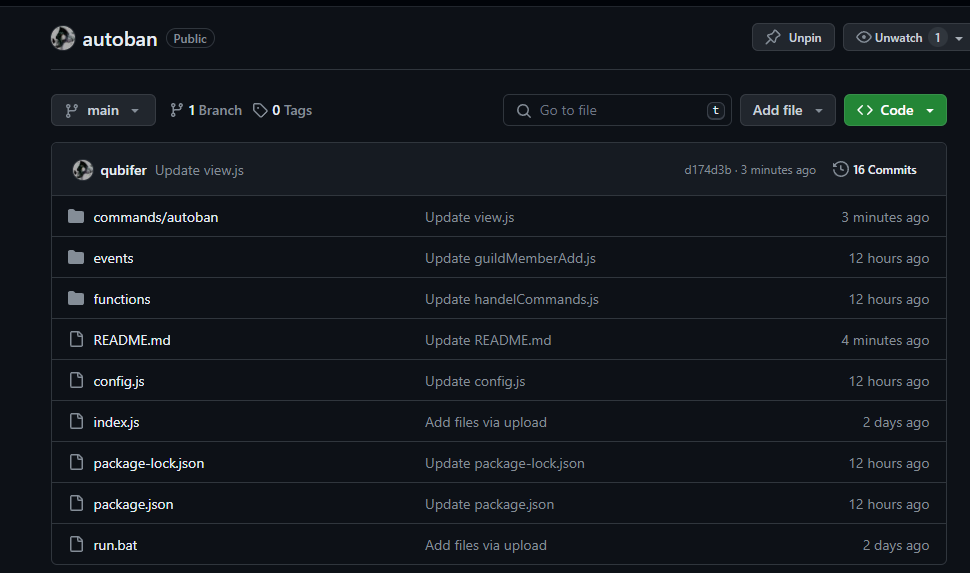Click the functions folder icon
Viewport: 970px width, 573px height.
click(x=76, y=299)
